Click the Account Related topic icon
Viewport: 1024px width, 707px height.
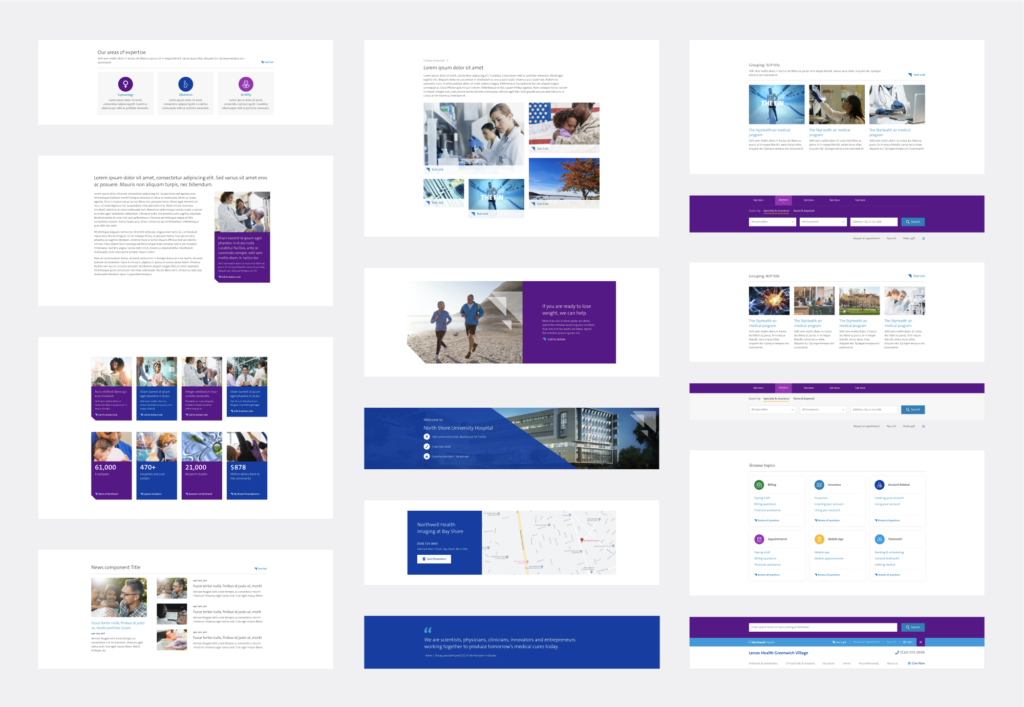879,484
